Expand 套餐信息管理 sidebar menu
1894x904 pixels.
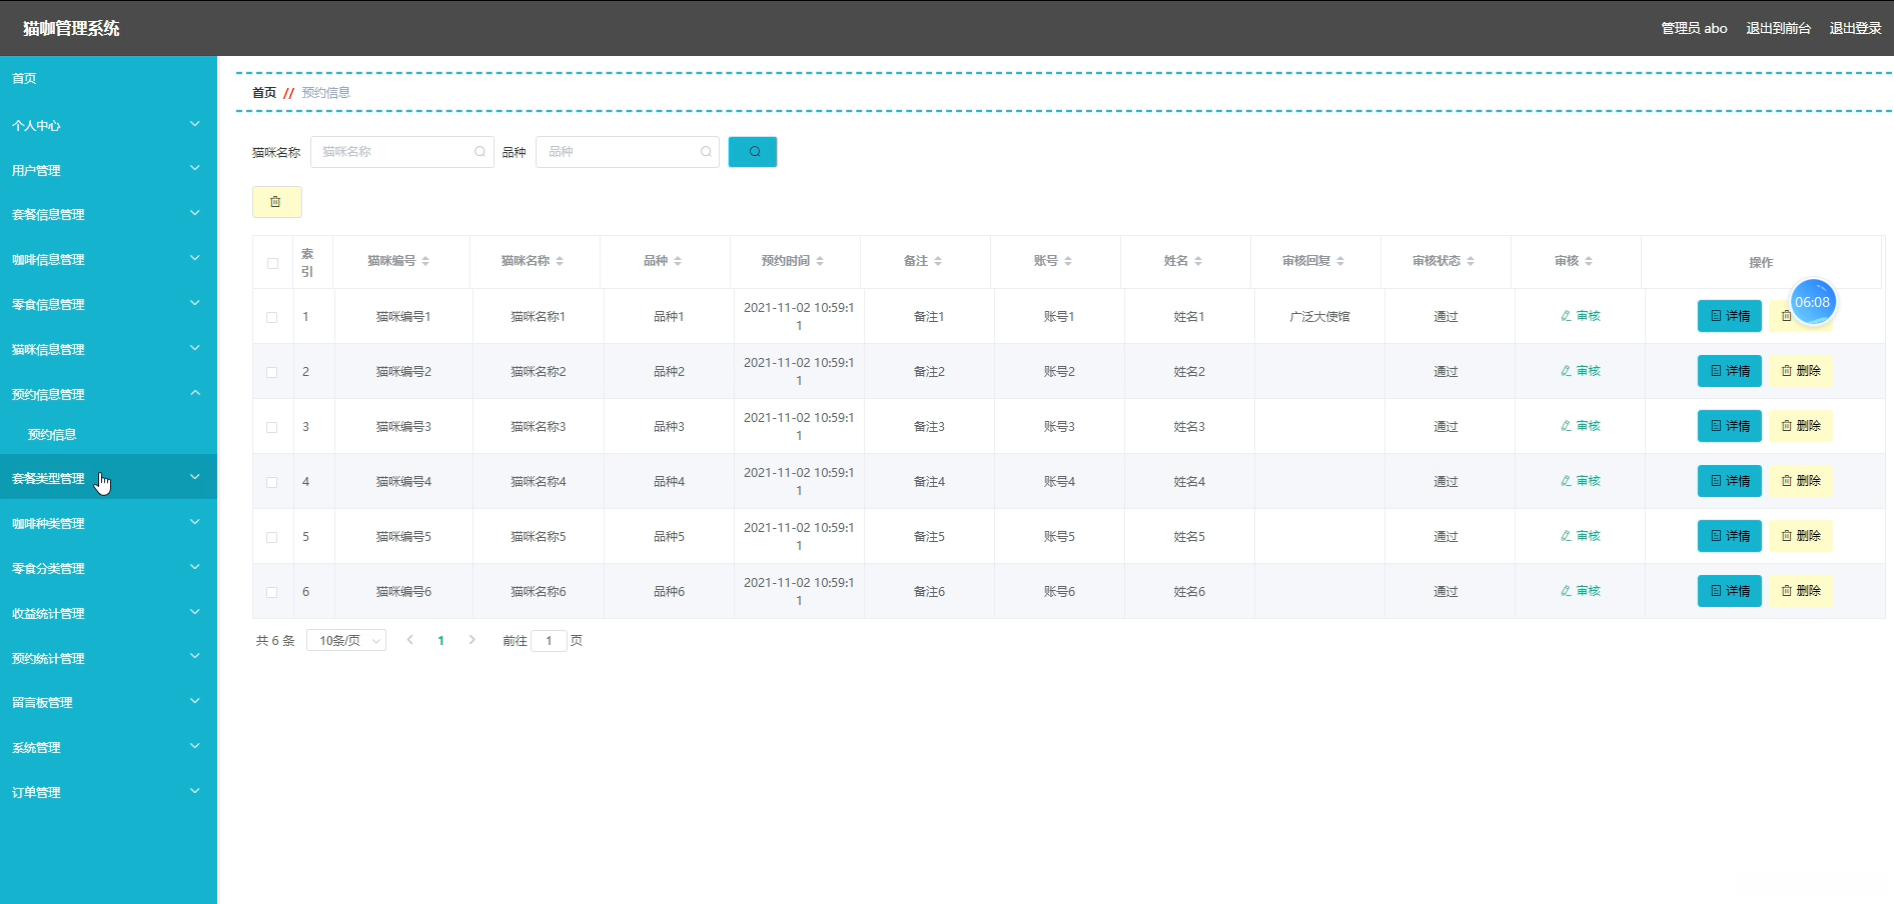click(x=108, y=214)
